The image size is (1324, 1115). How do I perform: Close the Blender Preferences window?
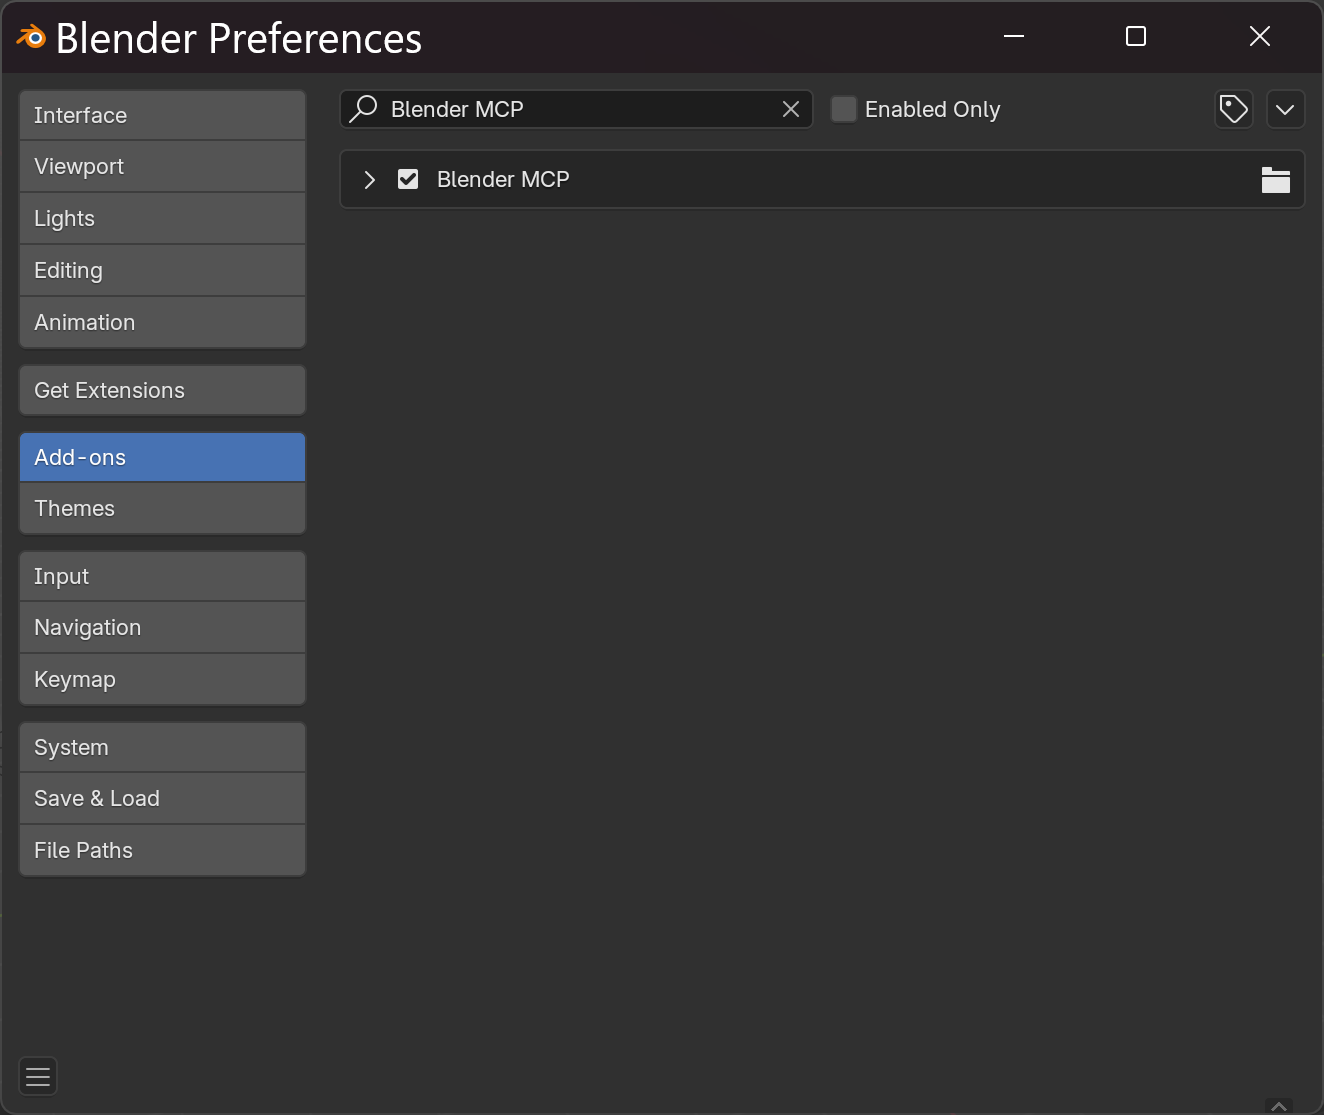tap(1260, 36)
